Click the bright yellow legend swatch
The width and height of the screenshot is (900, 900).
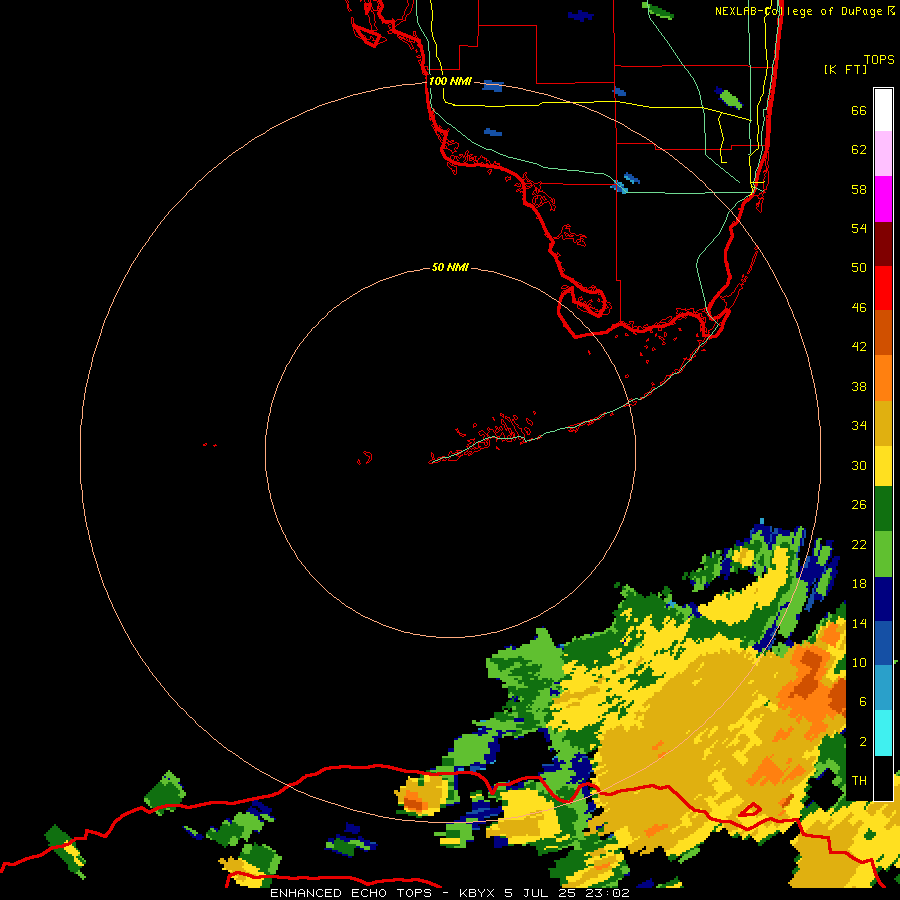click(883, 466)
